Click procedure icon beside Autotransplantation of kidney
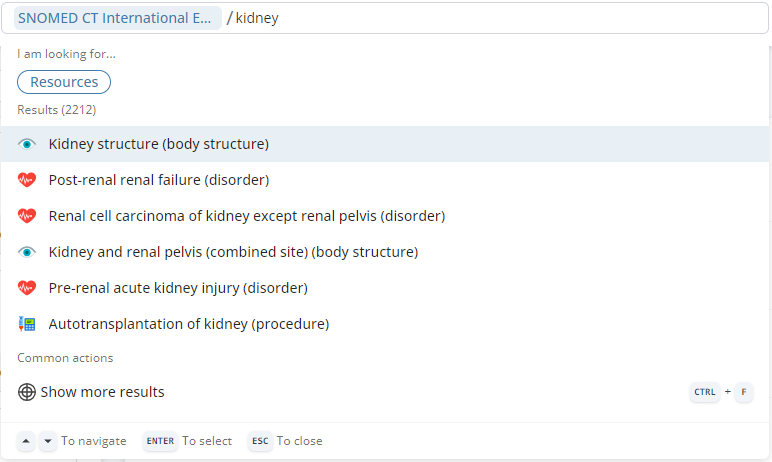 tap(27, 324)
